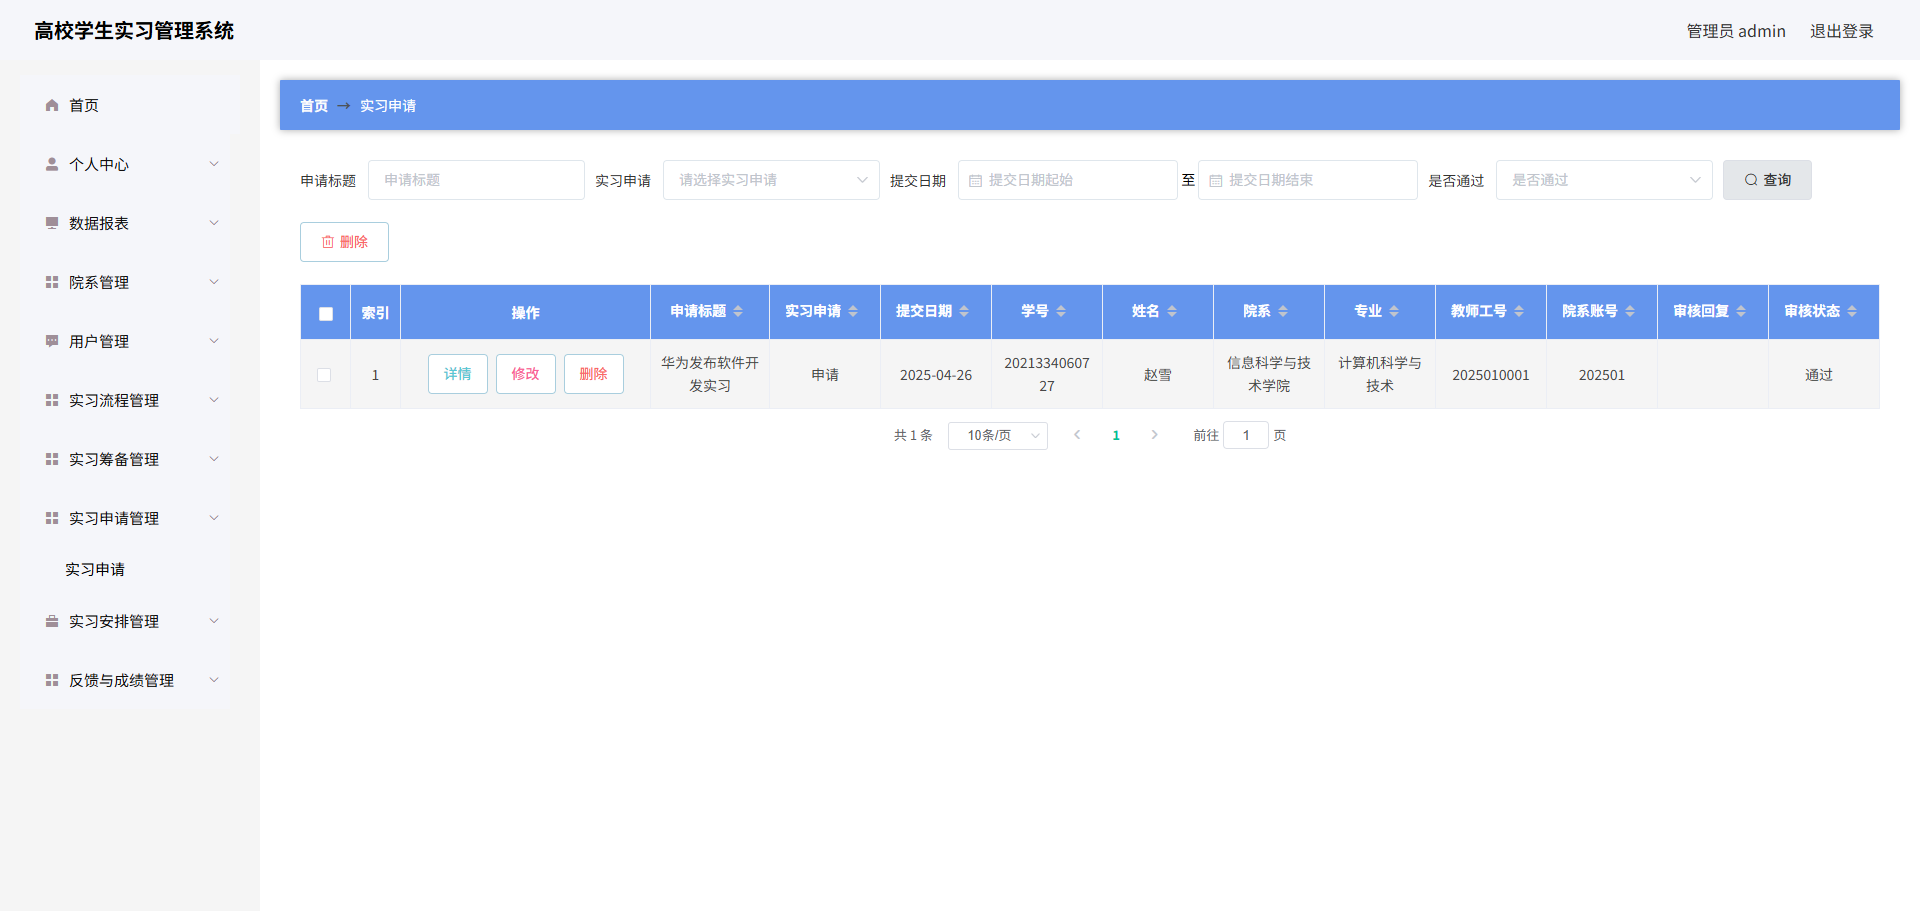Click the 2025-04-26 date cell
This screenshot has width=1920, height=911.
(936, 375)
